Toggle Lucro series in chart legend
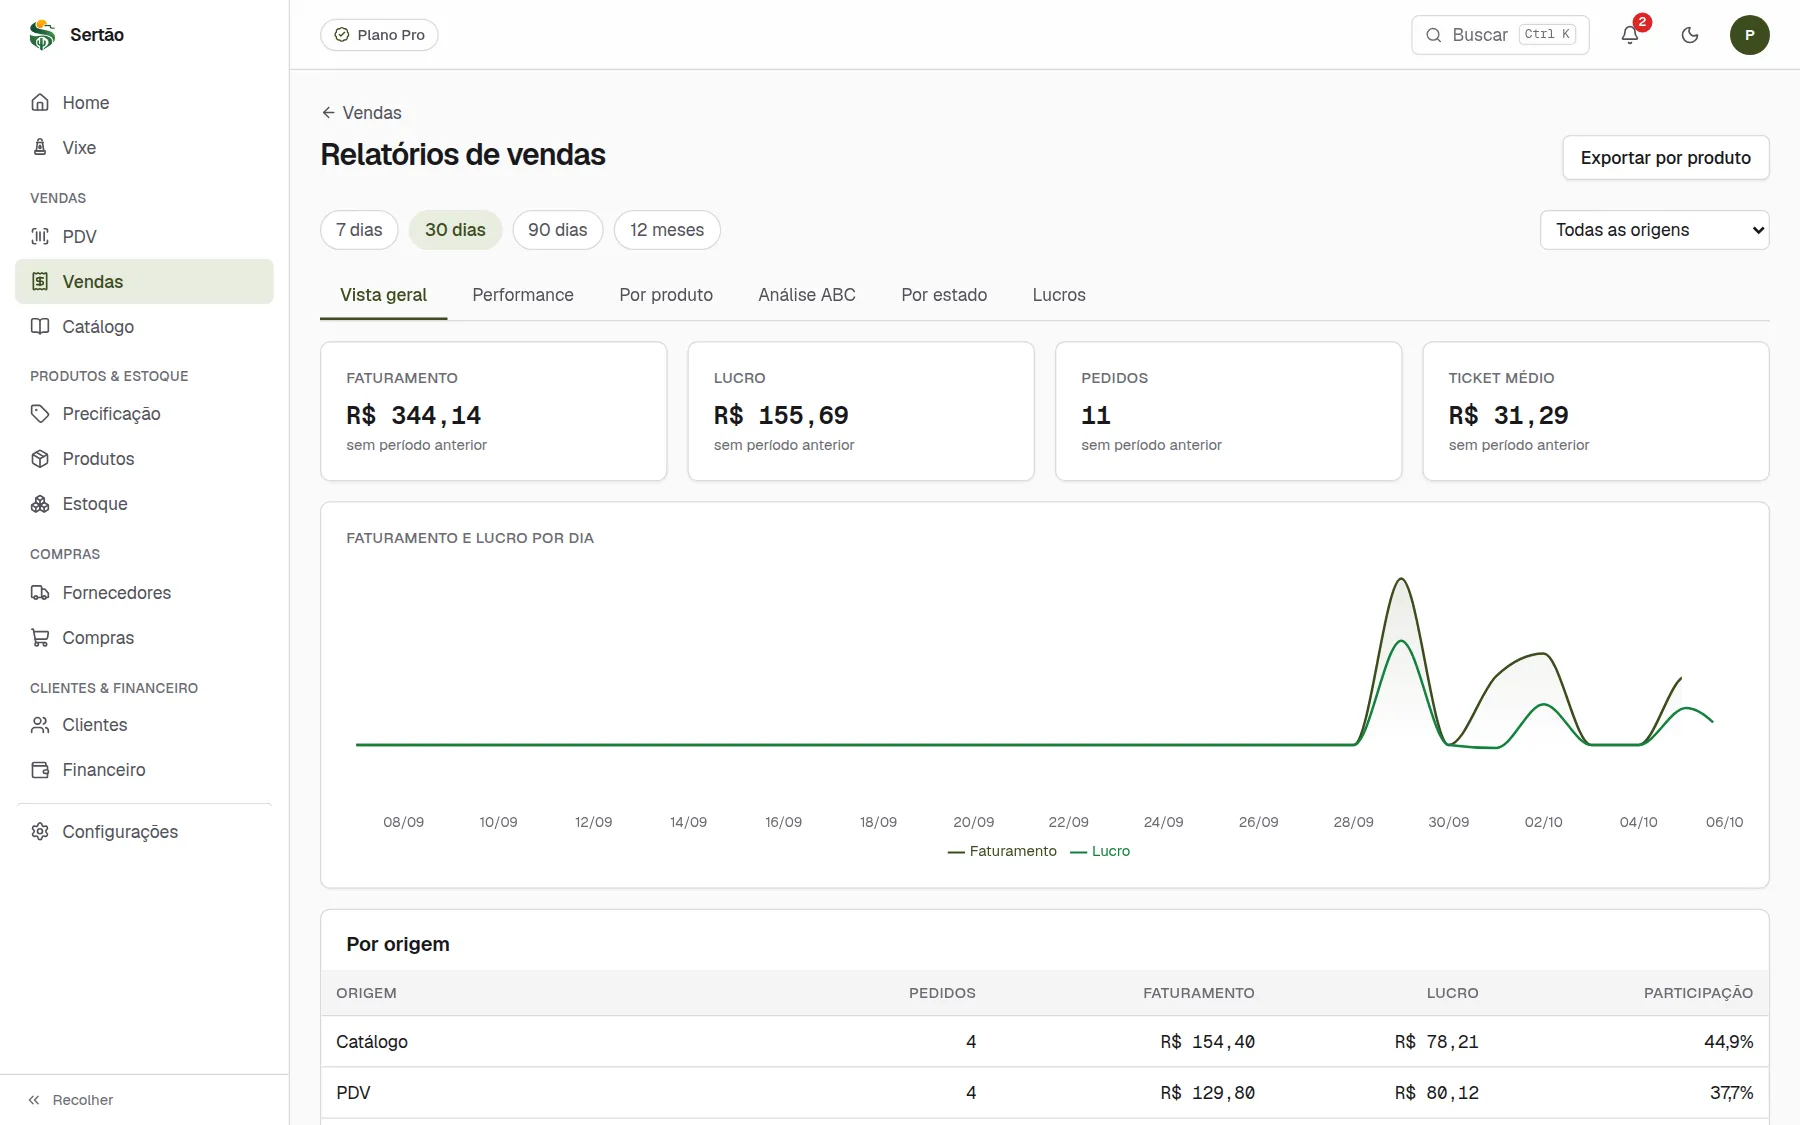 point(1100,851)
